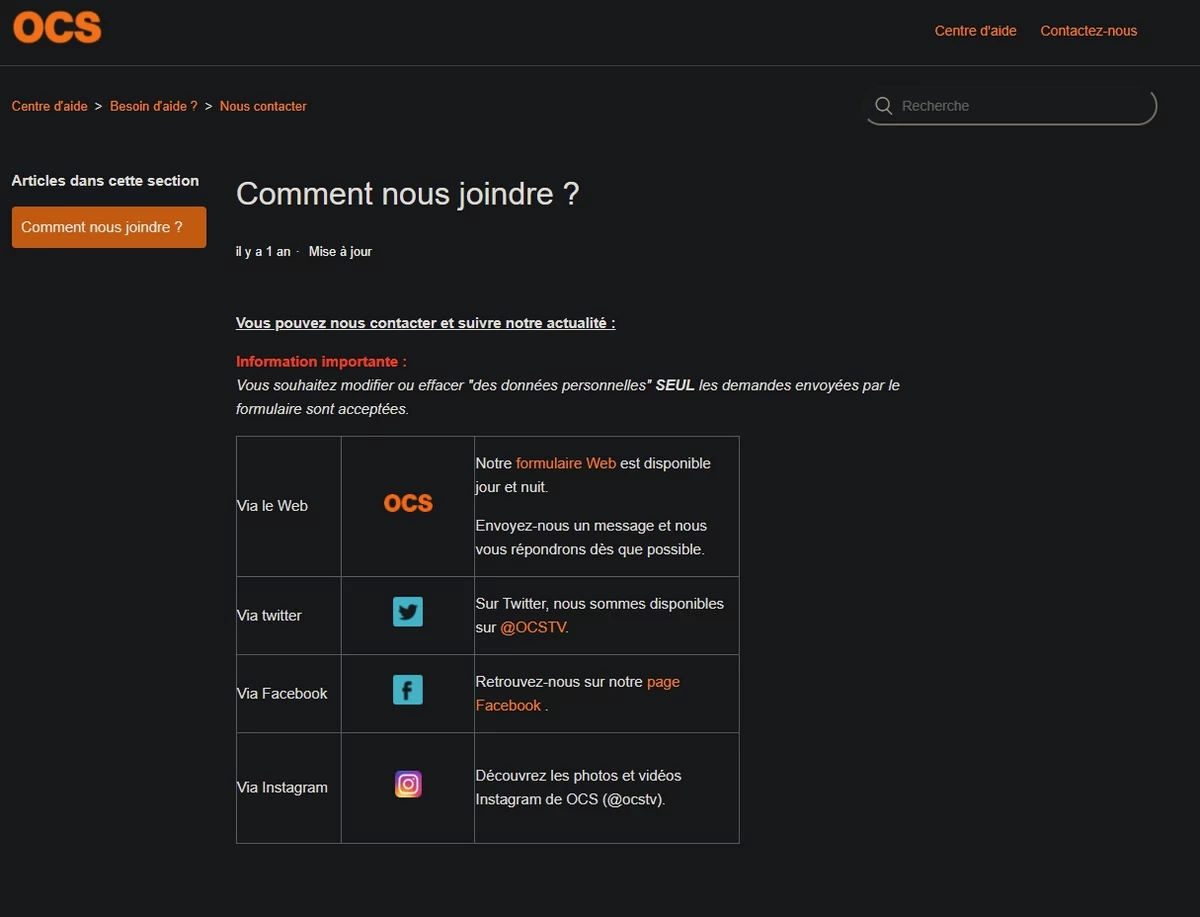This screenshot has height=917, width=1200.
Task: Click the Instagram de OCS (@ocstv) description text
Action: tap(578, 787)
